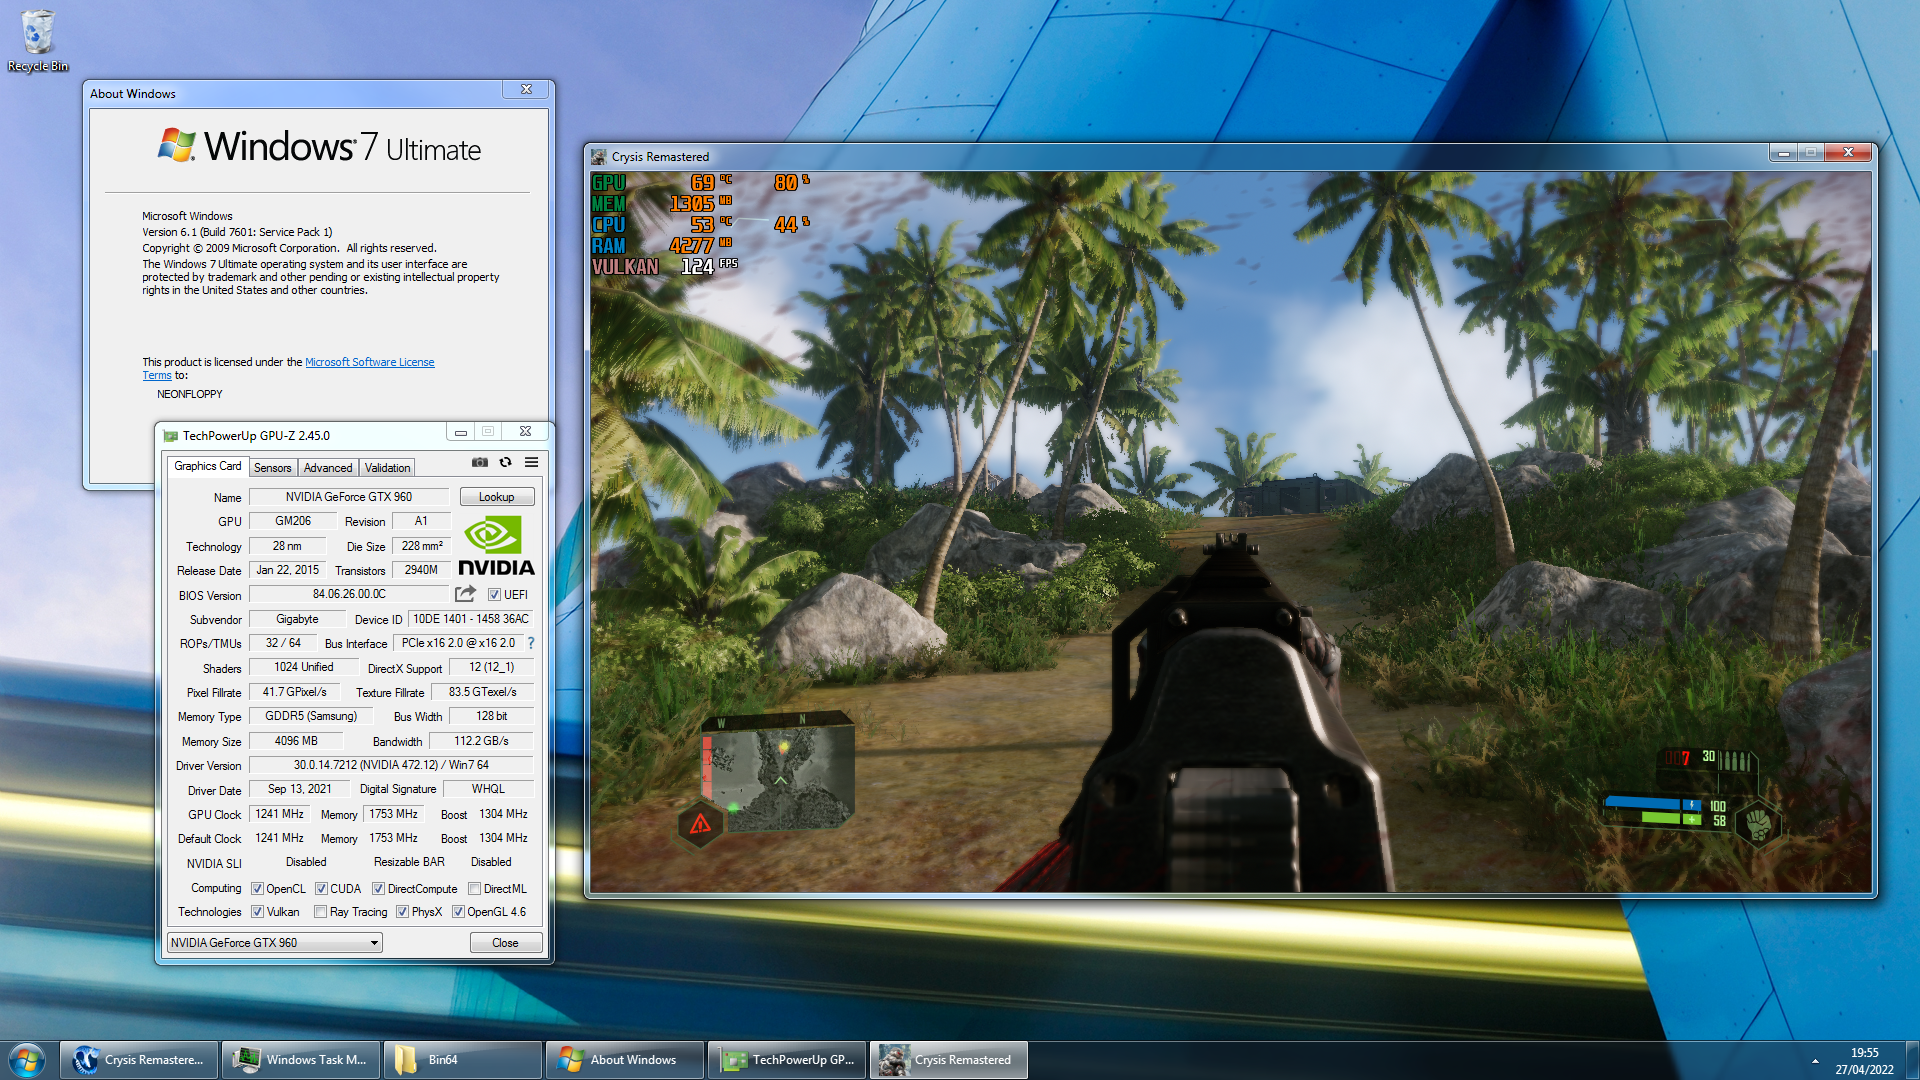Toggle the OpenCL checkbox
The width and height of the screenshot is (1920, 1080).
[257, 889]
